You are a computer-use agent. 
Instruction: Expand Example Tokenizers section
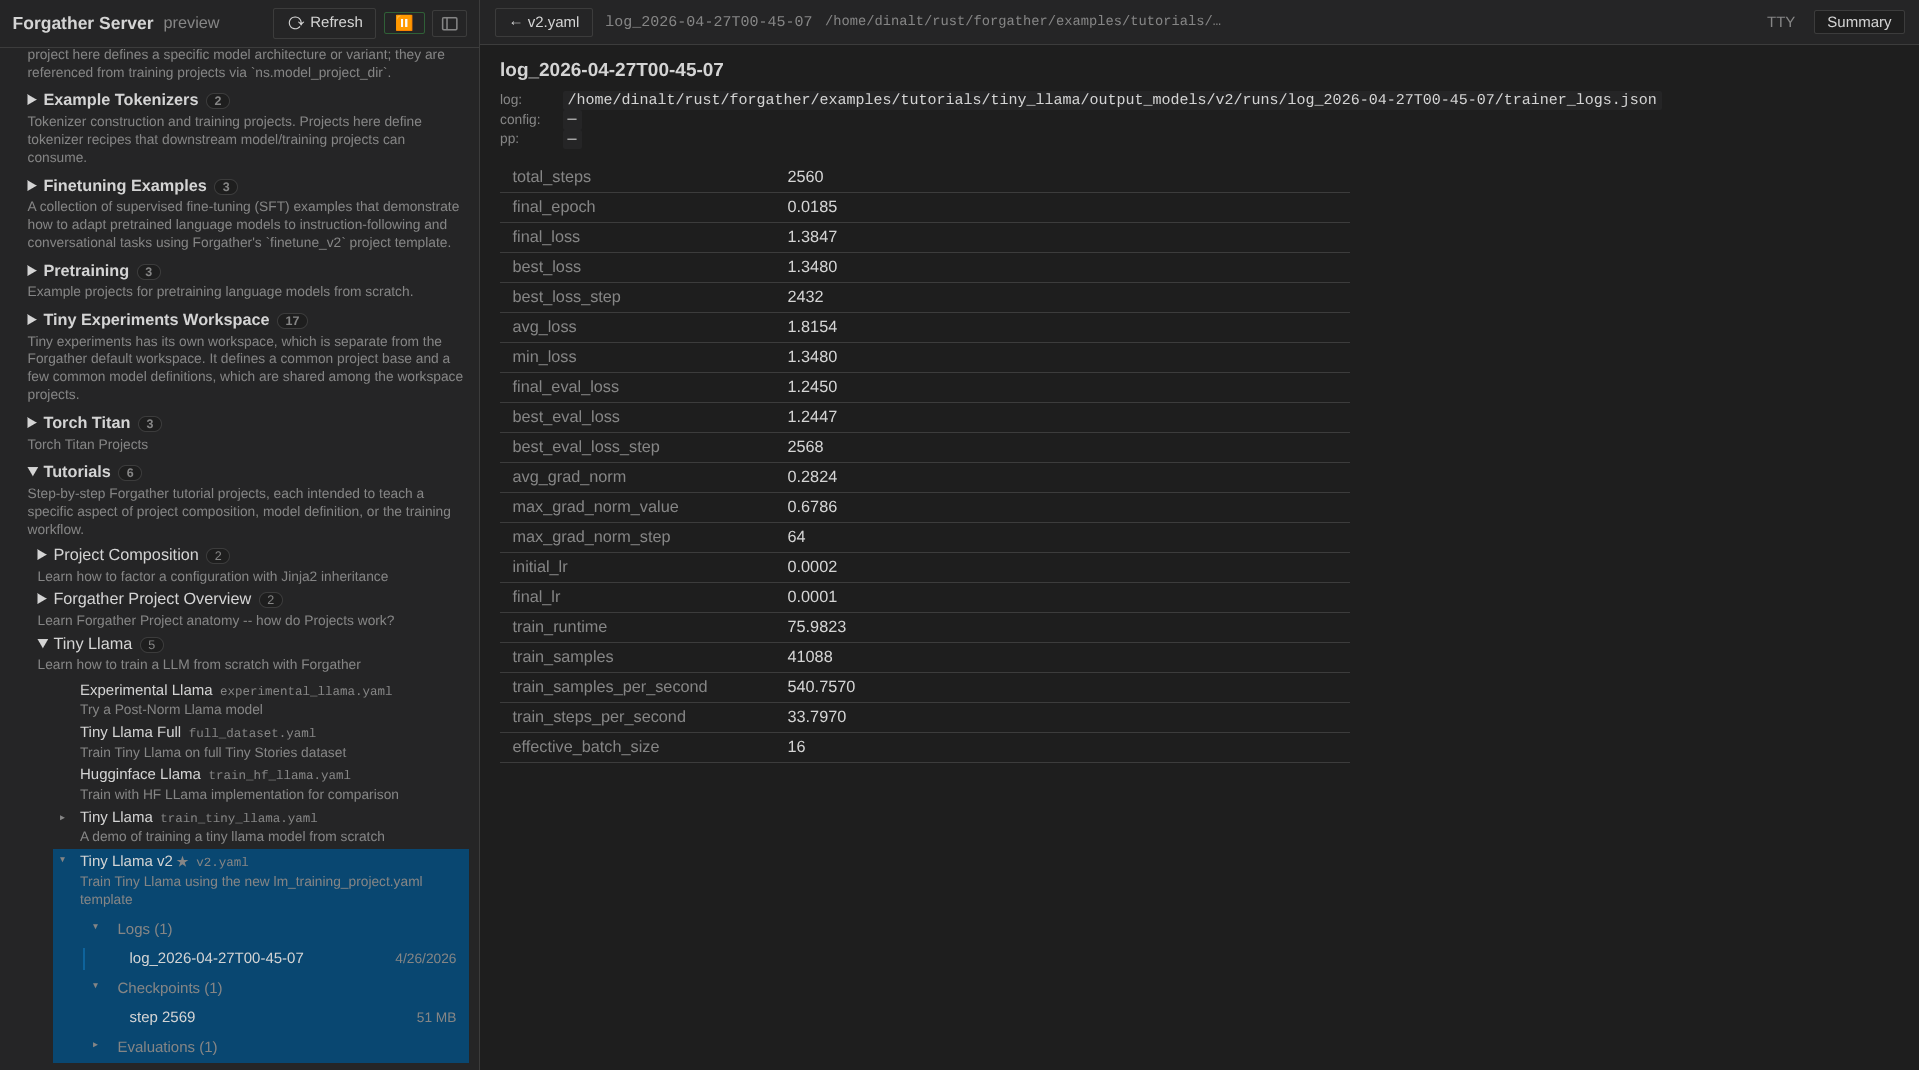[x=32, y=100]
